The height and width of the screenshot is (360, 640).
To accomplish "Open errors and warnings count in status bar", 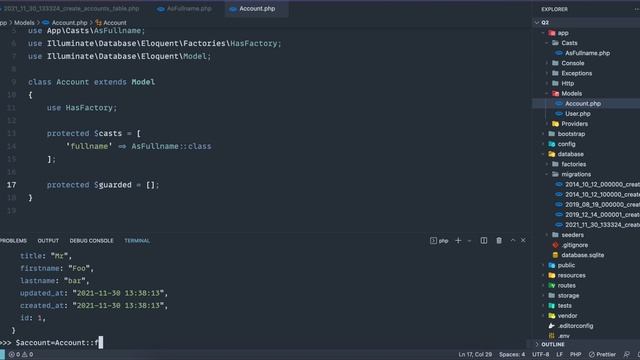I will pos(21,355).
